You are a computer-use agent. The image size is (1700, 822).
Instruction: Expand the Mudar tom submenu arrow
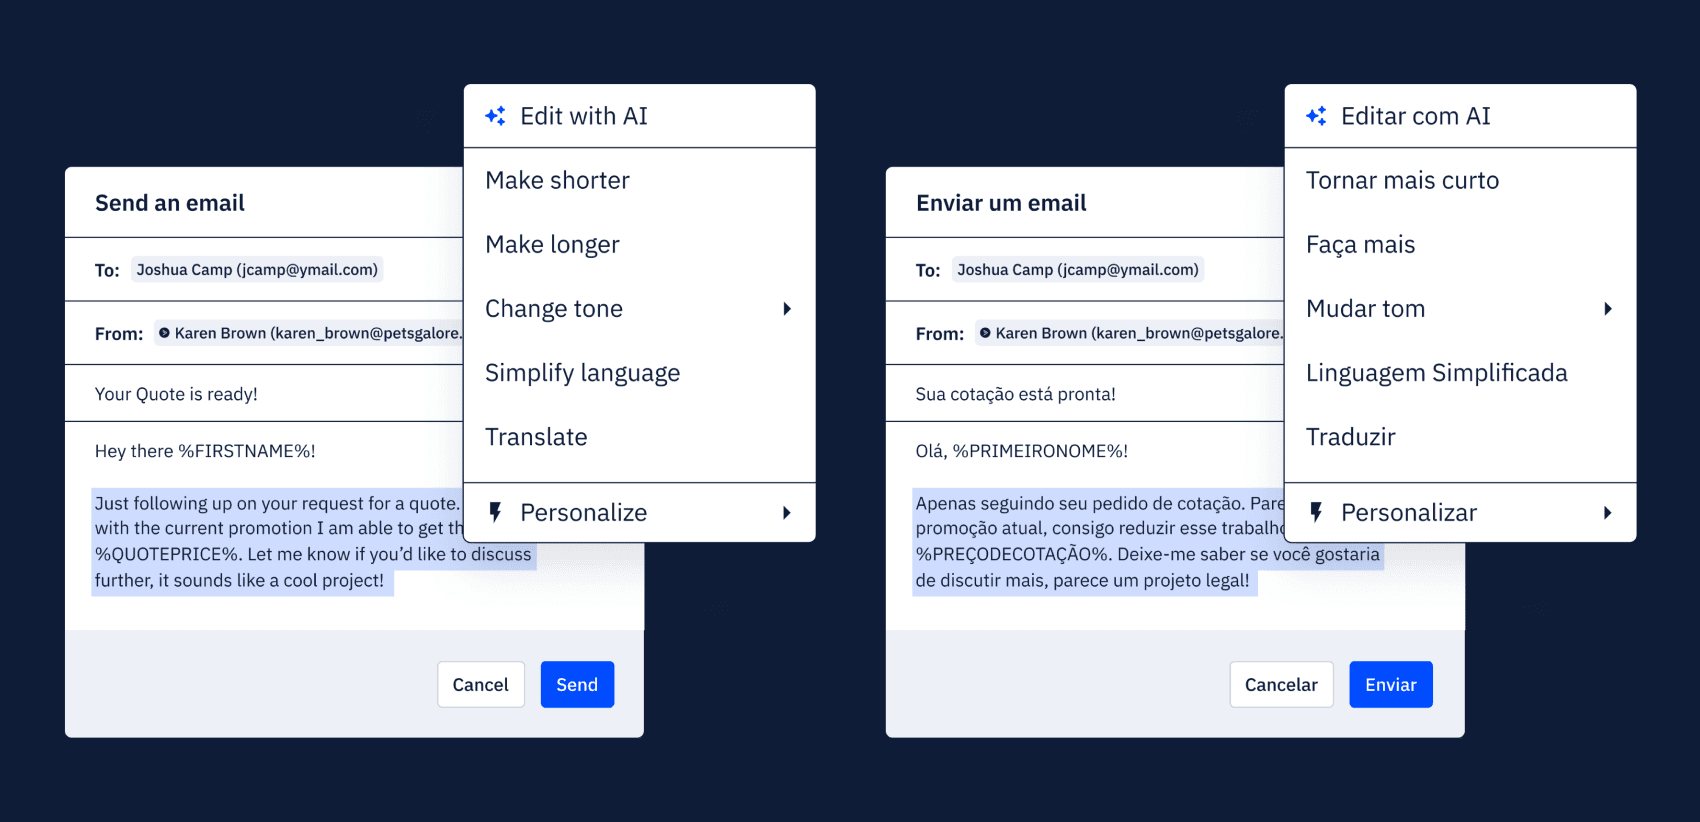click(x=1608, y=309)
